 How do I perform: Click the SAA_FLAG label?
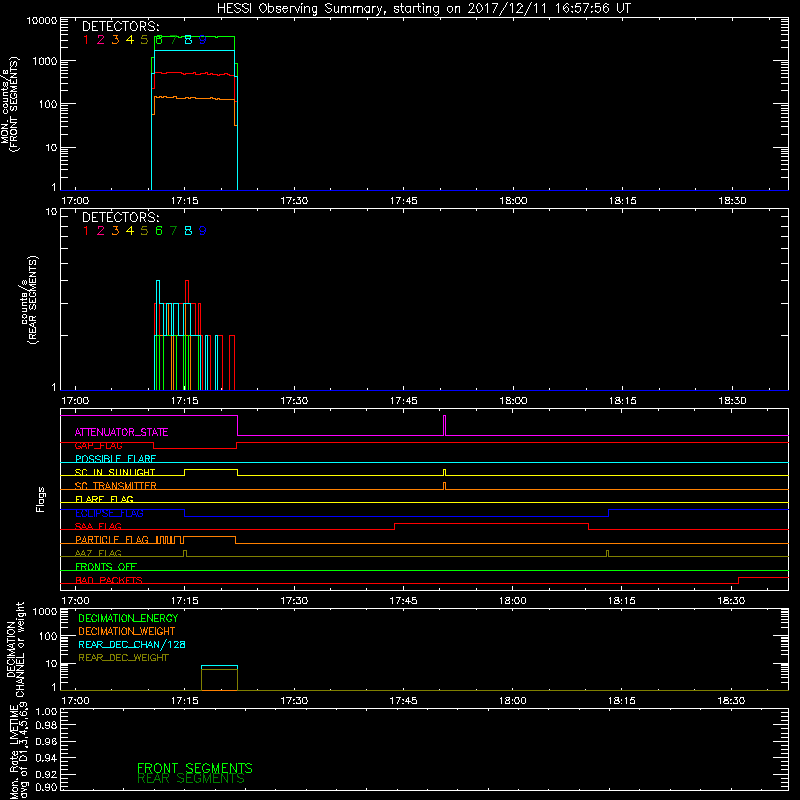[x=98, y=526]
